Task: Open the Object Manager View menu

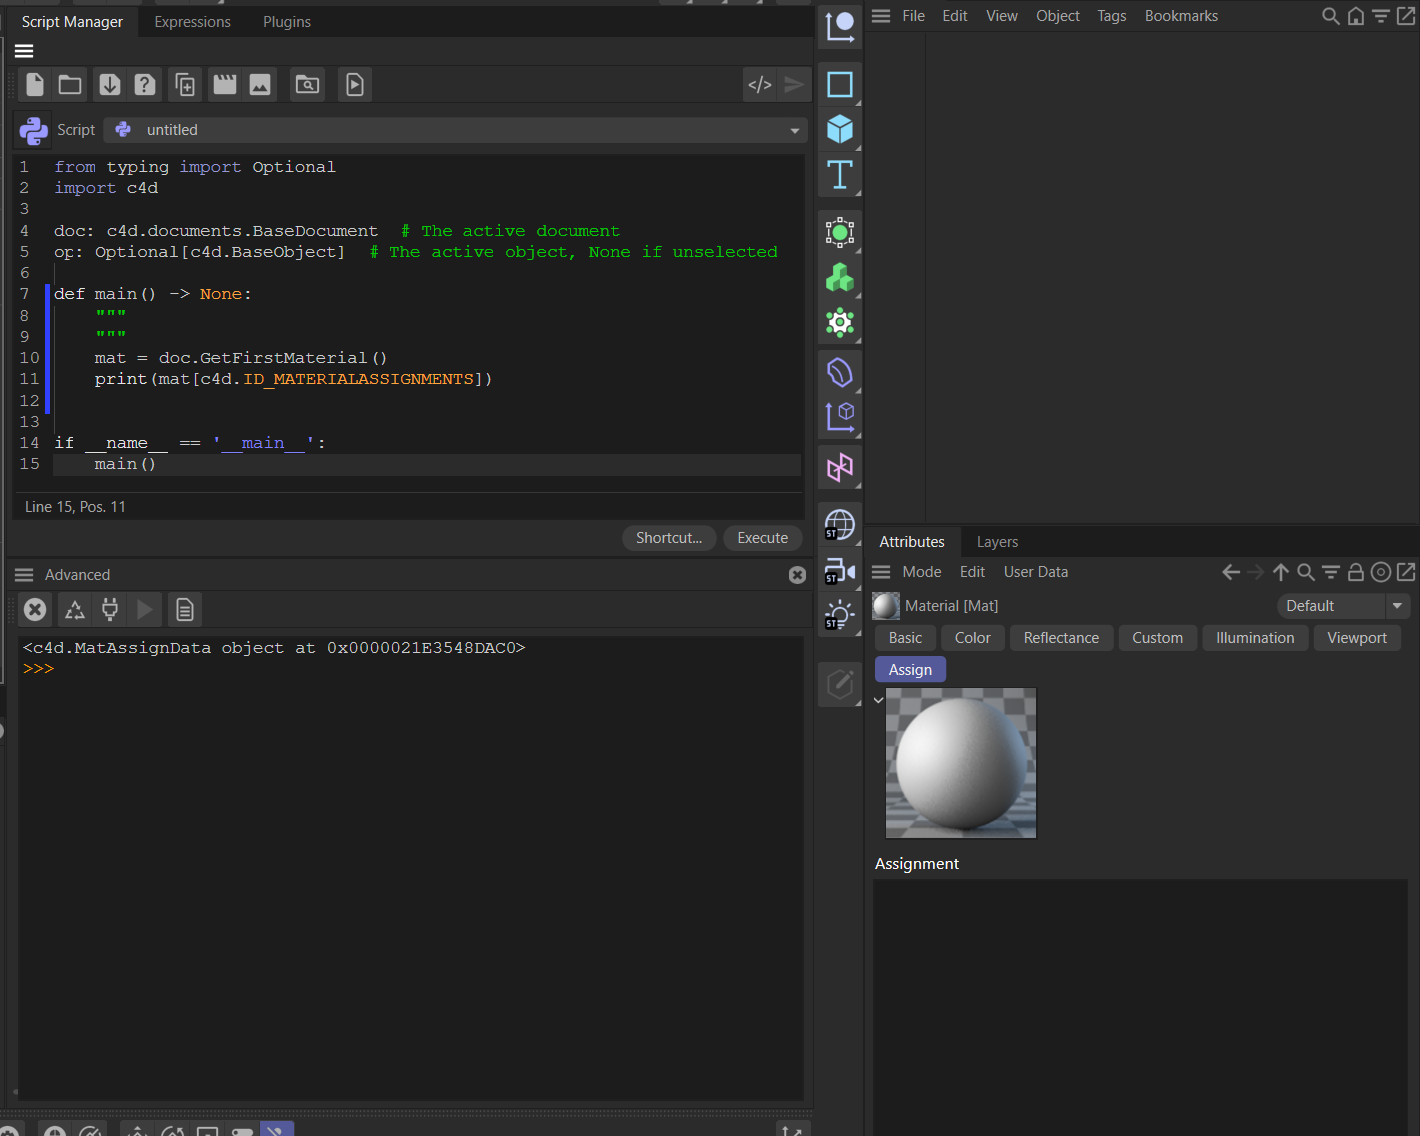Action: 1002,16
